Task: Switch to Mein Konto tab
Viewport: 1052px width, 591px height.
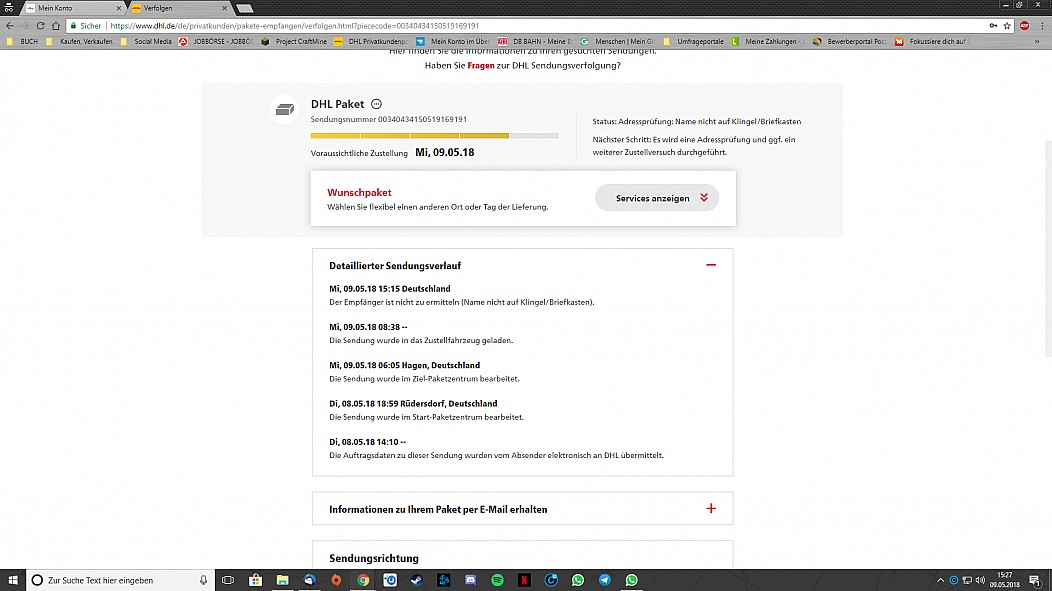Action: pos(74,8)
